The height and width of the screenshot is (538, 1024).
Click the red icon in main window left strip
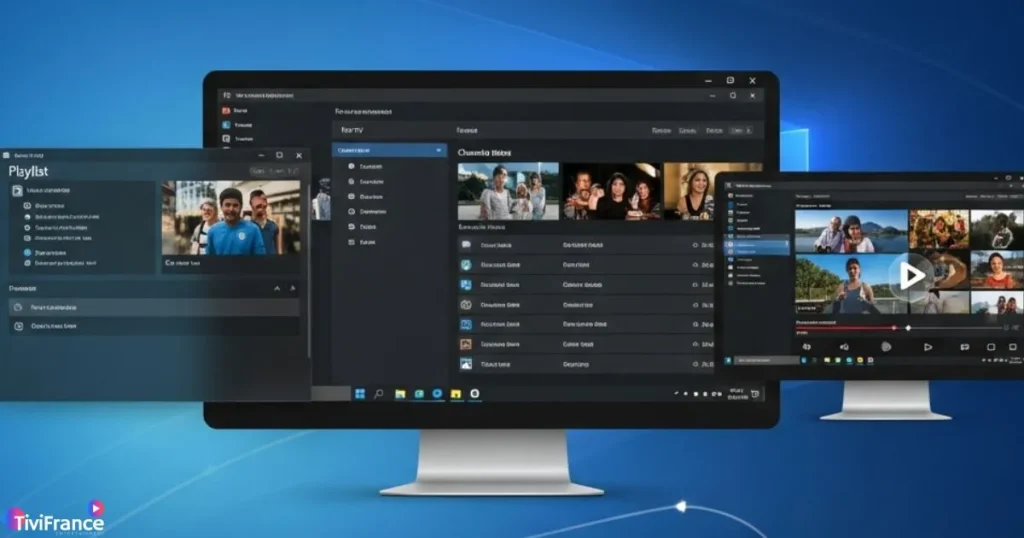click(226, 111)
